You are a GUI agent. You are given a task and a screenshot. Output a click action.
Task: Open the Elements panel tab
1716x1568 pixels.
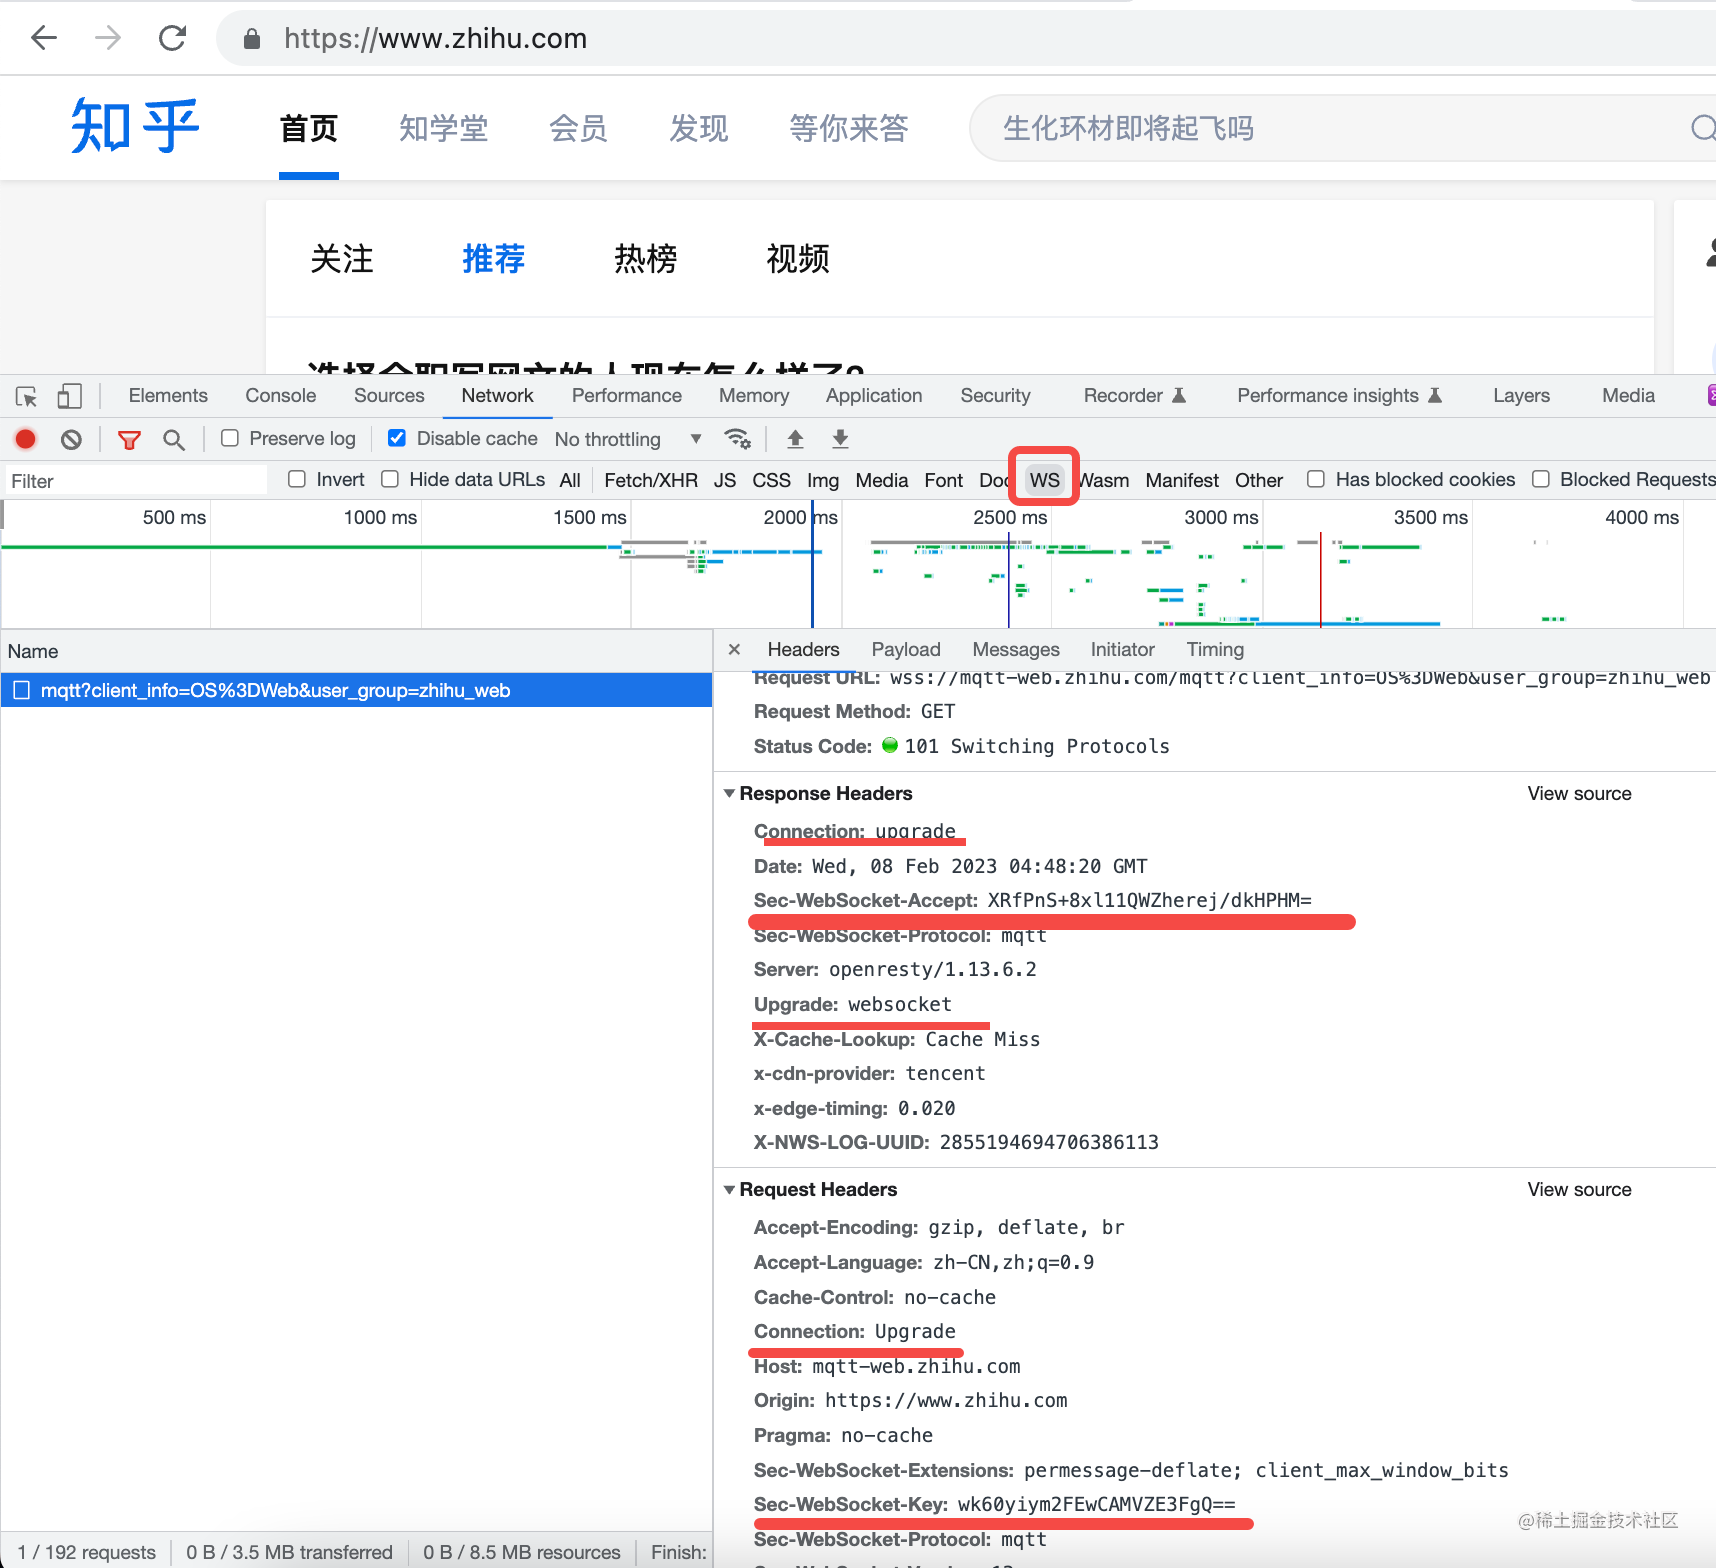click(168, 396)
